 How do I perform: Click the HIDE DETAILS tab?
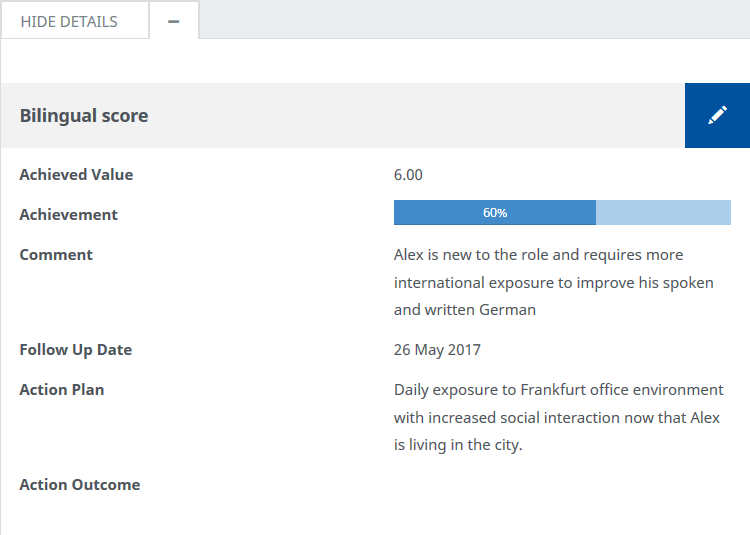coord(69,21)
